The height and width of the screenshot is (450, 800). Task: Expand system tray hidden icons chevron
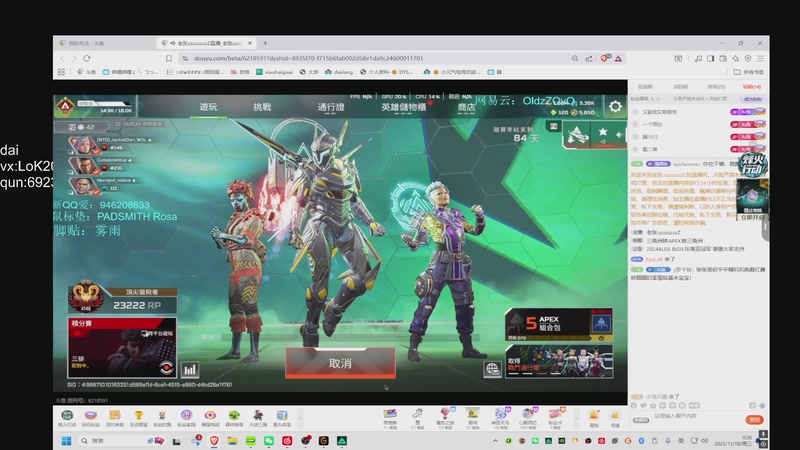click(495, 441)
